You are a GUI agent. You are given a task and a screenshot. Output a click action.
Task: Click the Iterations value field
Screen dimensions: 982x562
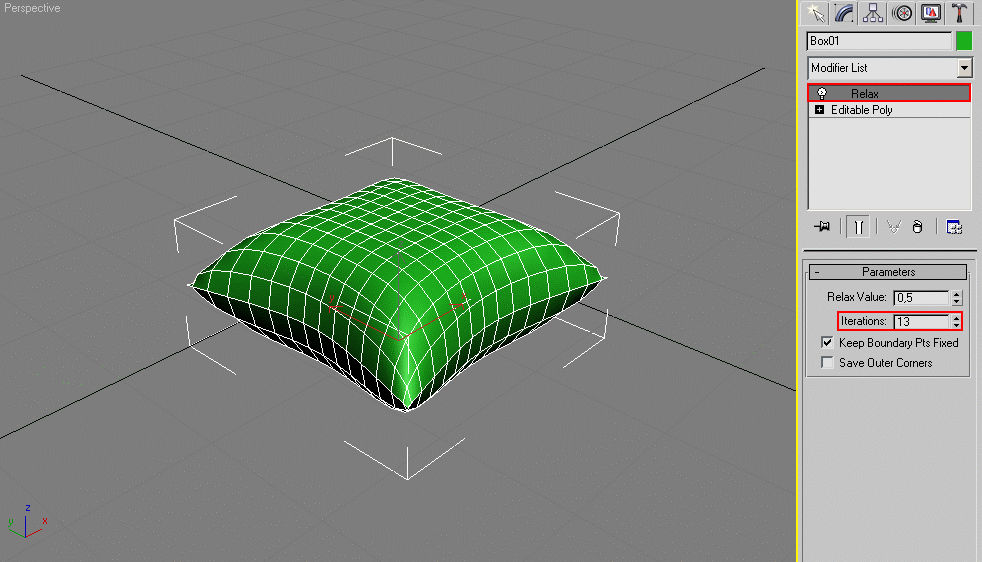(x=921, y=321)
